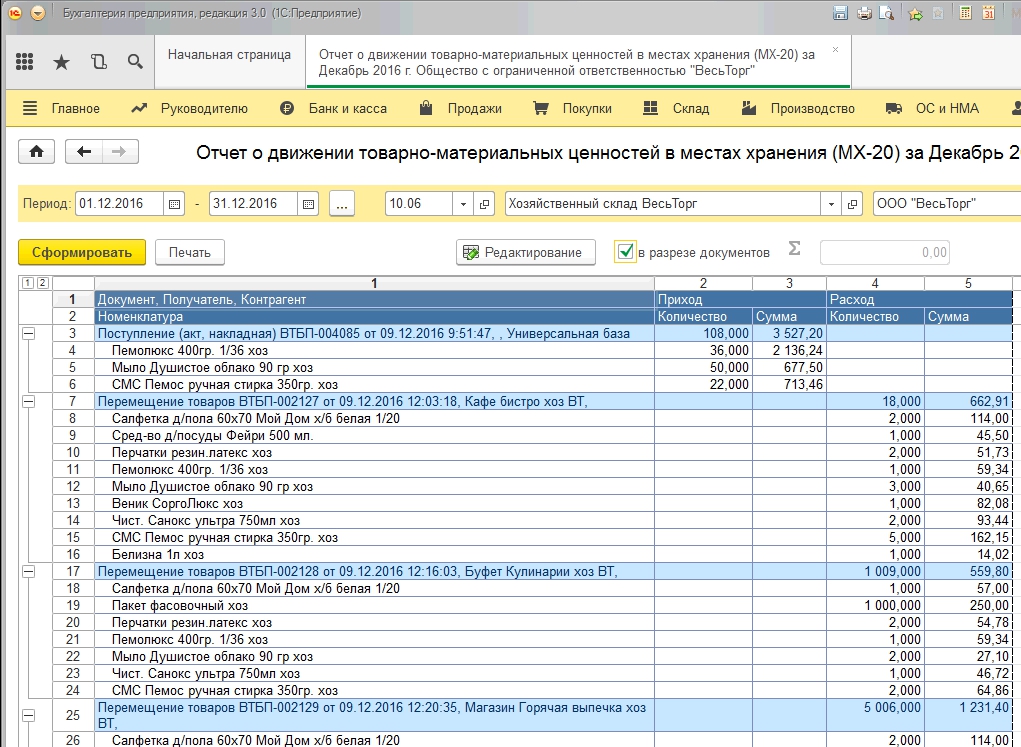The width and height of the screenshot is (1021, 747).
Task: Click the search magnifier icon
Action: 135,62
